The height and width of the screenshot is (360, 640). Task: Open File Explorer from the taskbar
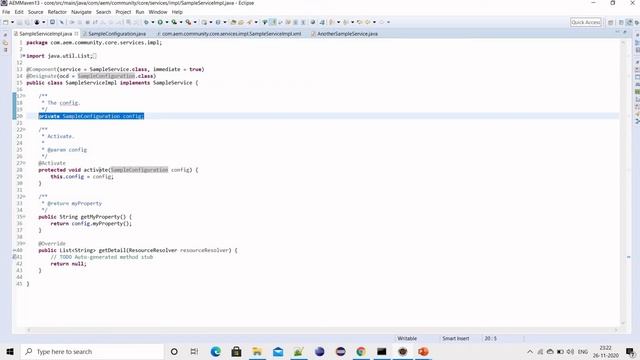257,351
